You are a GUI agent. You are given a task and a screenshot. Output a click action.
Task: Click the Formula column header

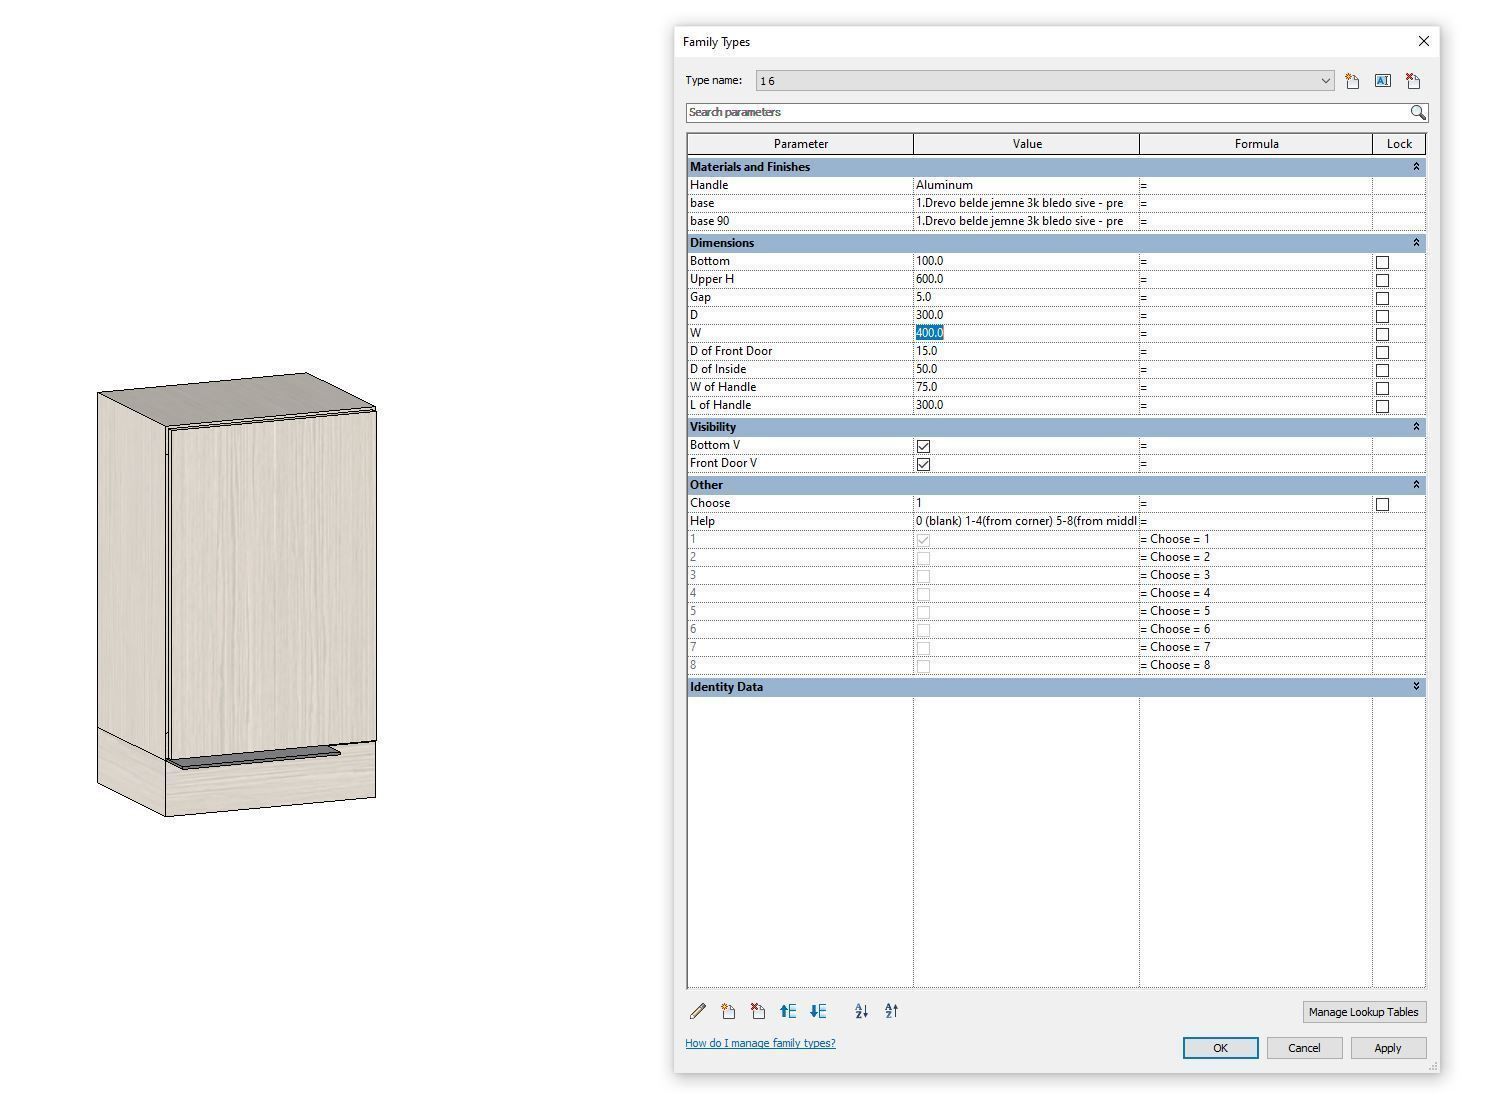[x=1256, y=144]
